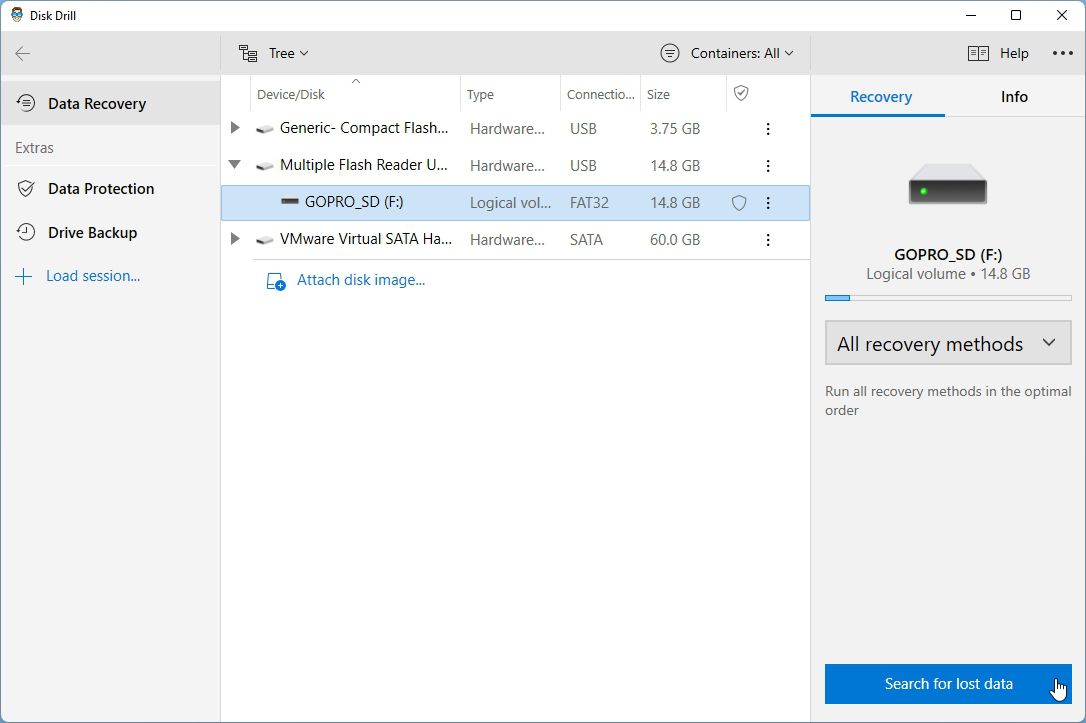The width and height of the screenshot is (1086, 723).
Task: Click the Data Protection shield icon
Action: (x=26, y=188)
